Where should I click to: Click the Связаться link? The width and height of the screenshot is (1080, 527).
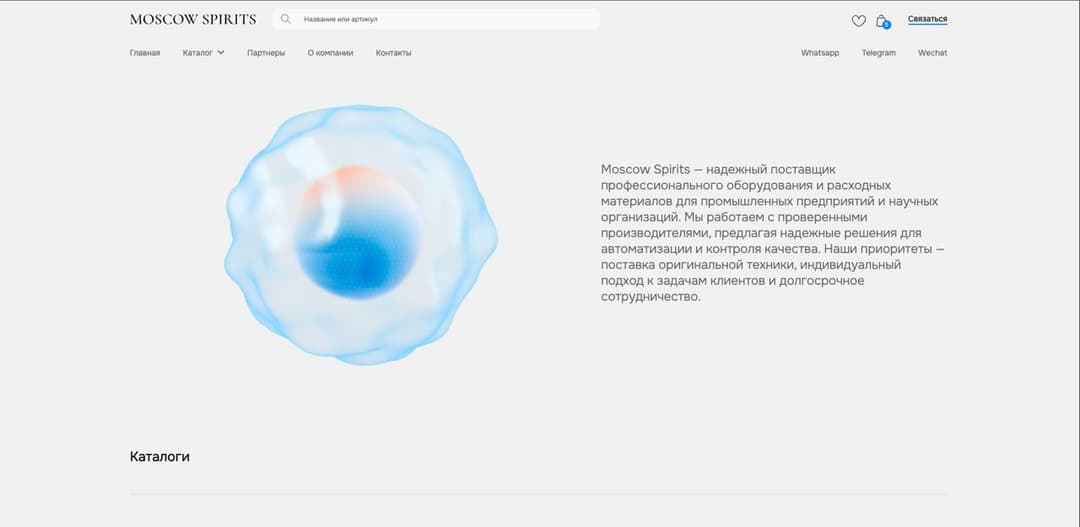927,19
